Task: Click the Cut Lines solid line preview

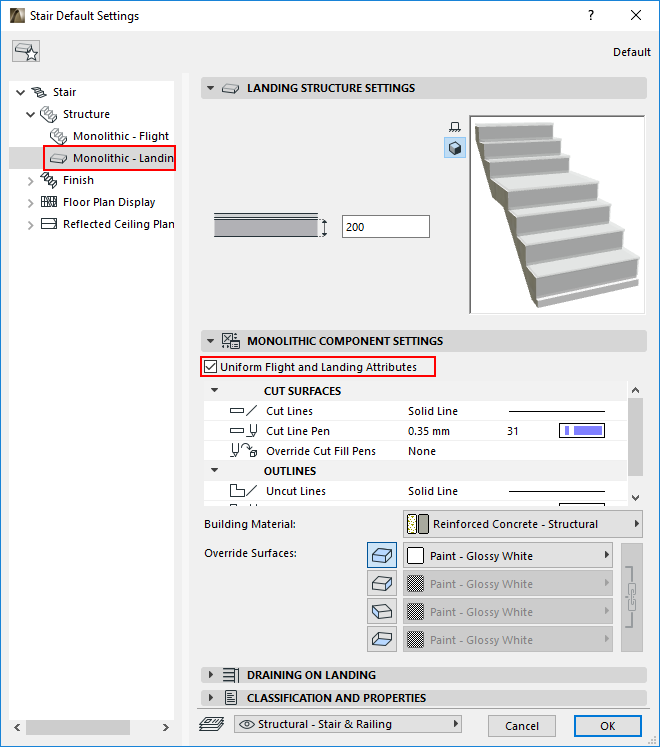Action: coord(557,411)
